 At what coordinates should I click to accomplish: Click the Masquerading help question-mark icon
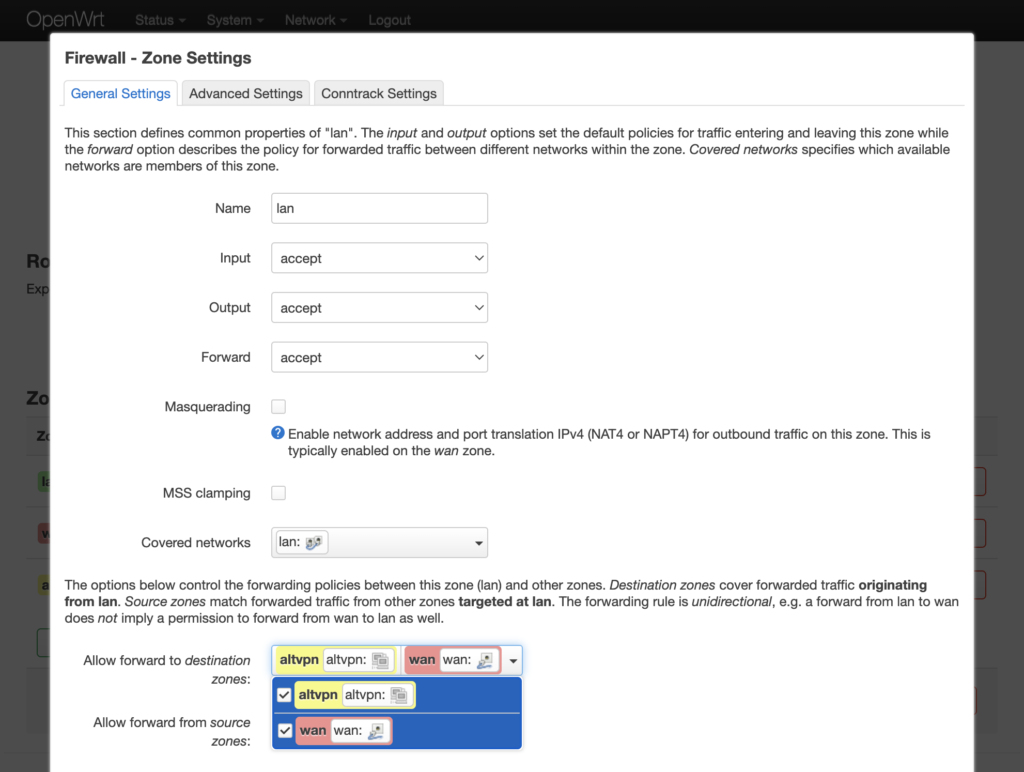coord(278,434)
